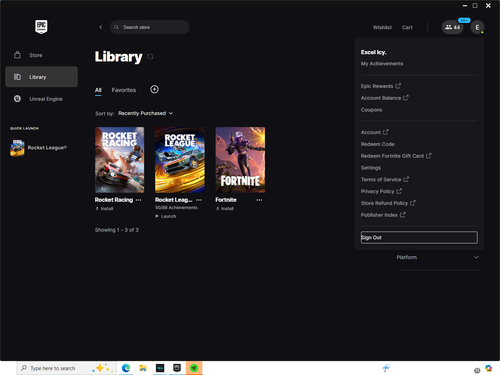This screenshot has width=500, height=375.
Task: Open Privacy Policy link
Action: click(x=381, y=191)
